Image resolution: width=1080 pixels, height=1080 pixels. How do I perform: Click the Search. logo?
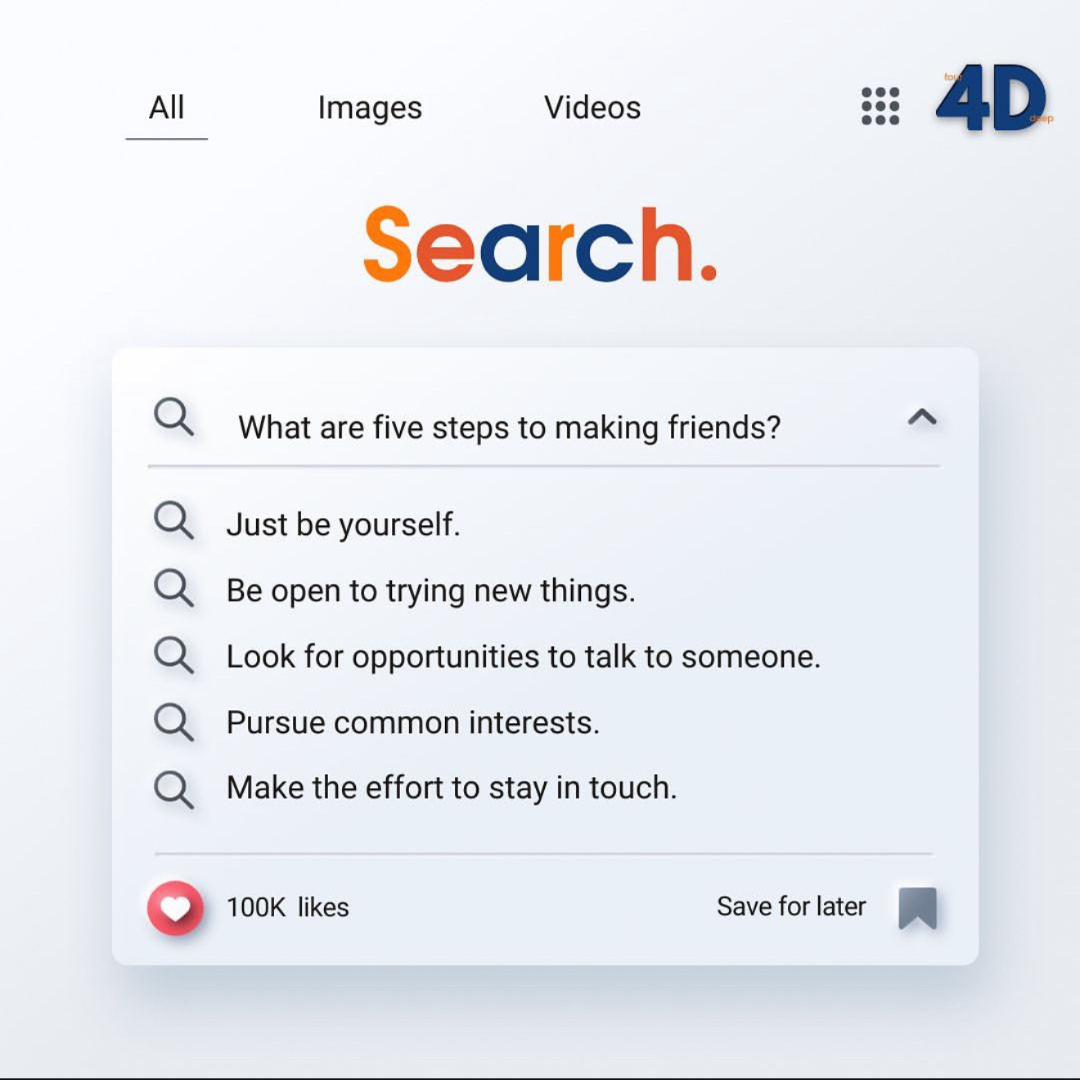coord(540,245)
